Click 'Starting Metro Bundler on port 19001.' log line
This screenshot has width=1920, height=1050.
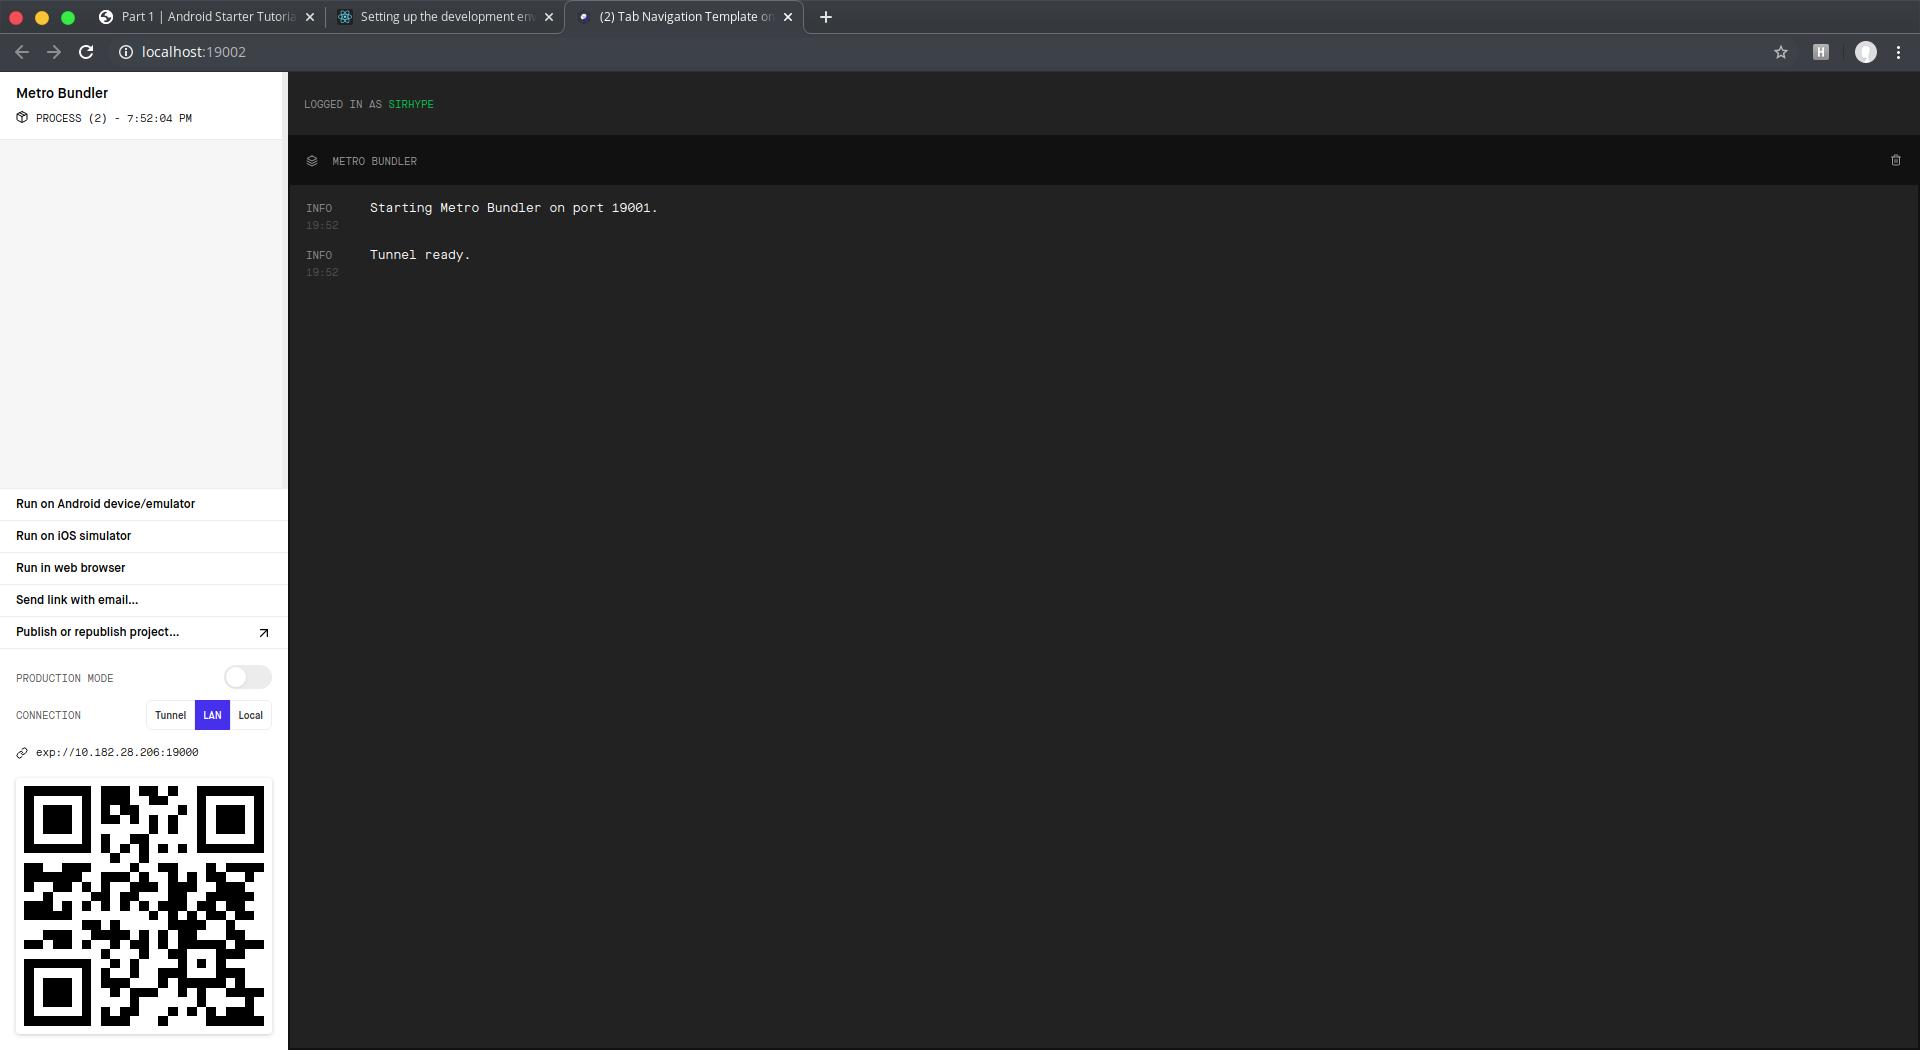514,208
